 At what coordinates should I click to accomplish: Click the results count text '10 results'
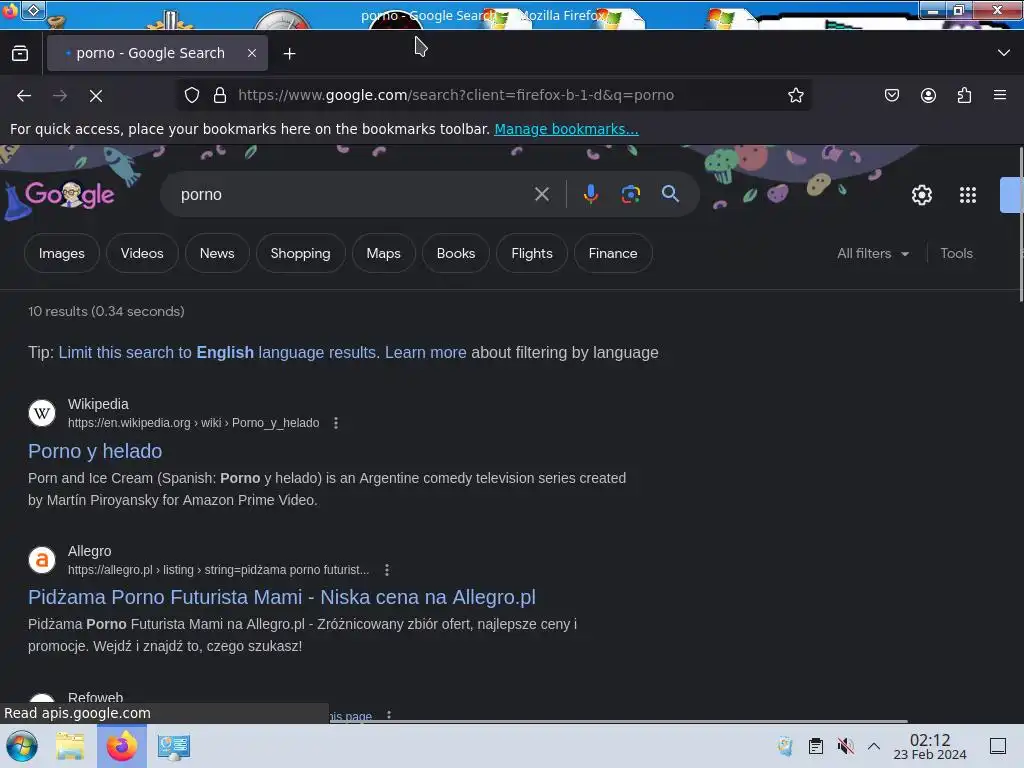click(x=57, y=312)
